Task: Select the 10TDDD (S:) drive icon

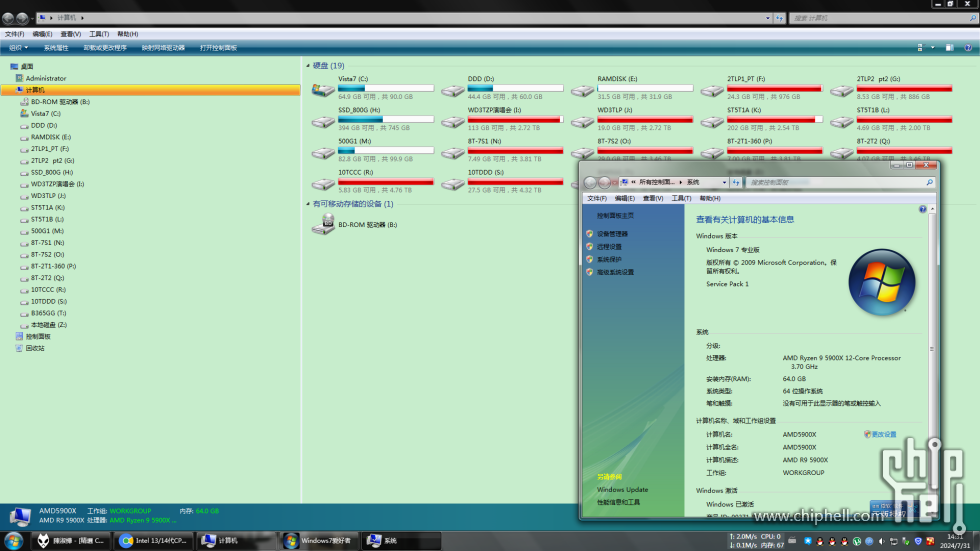Action: [452, 184]
